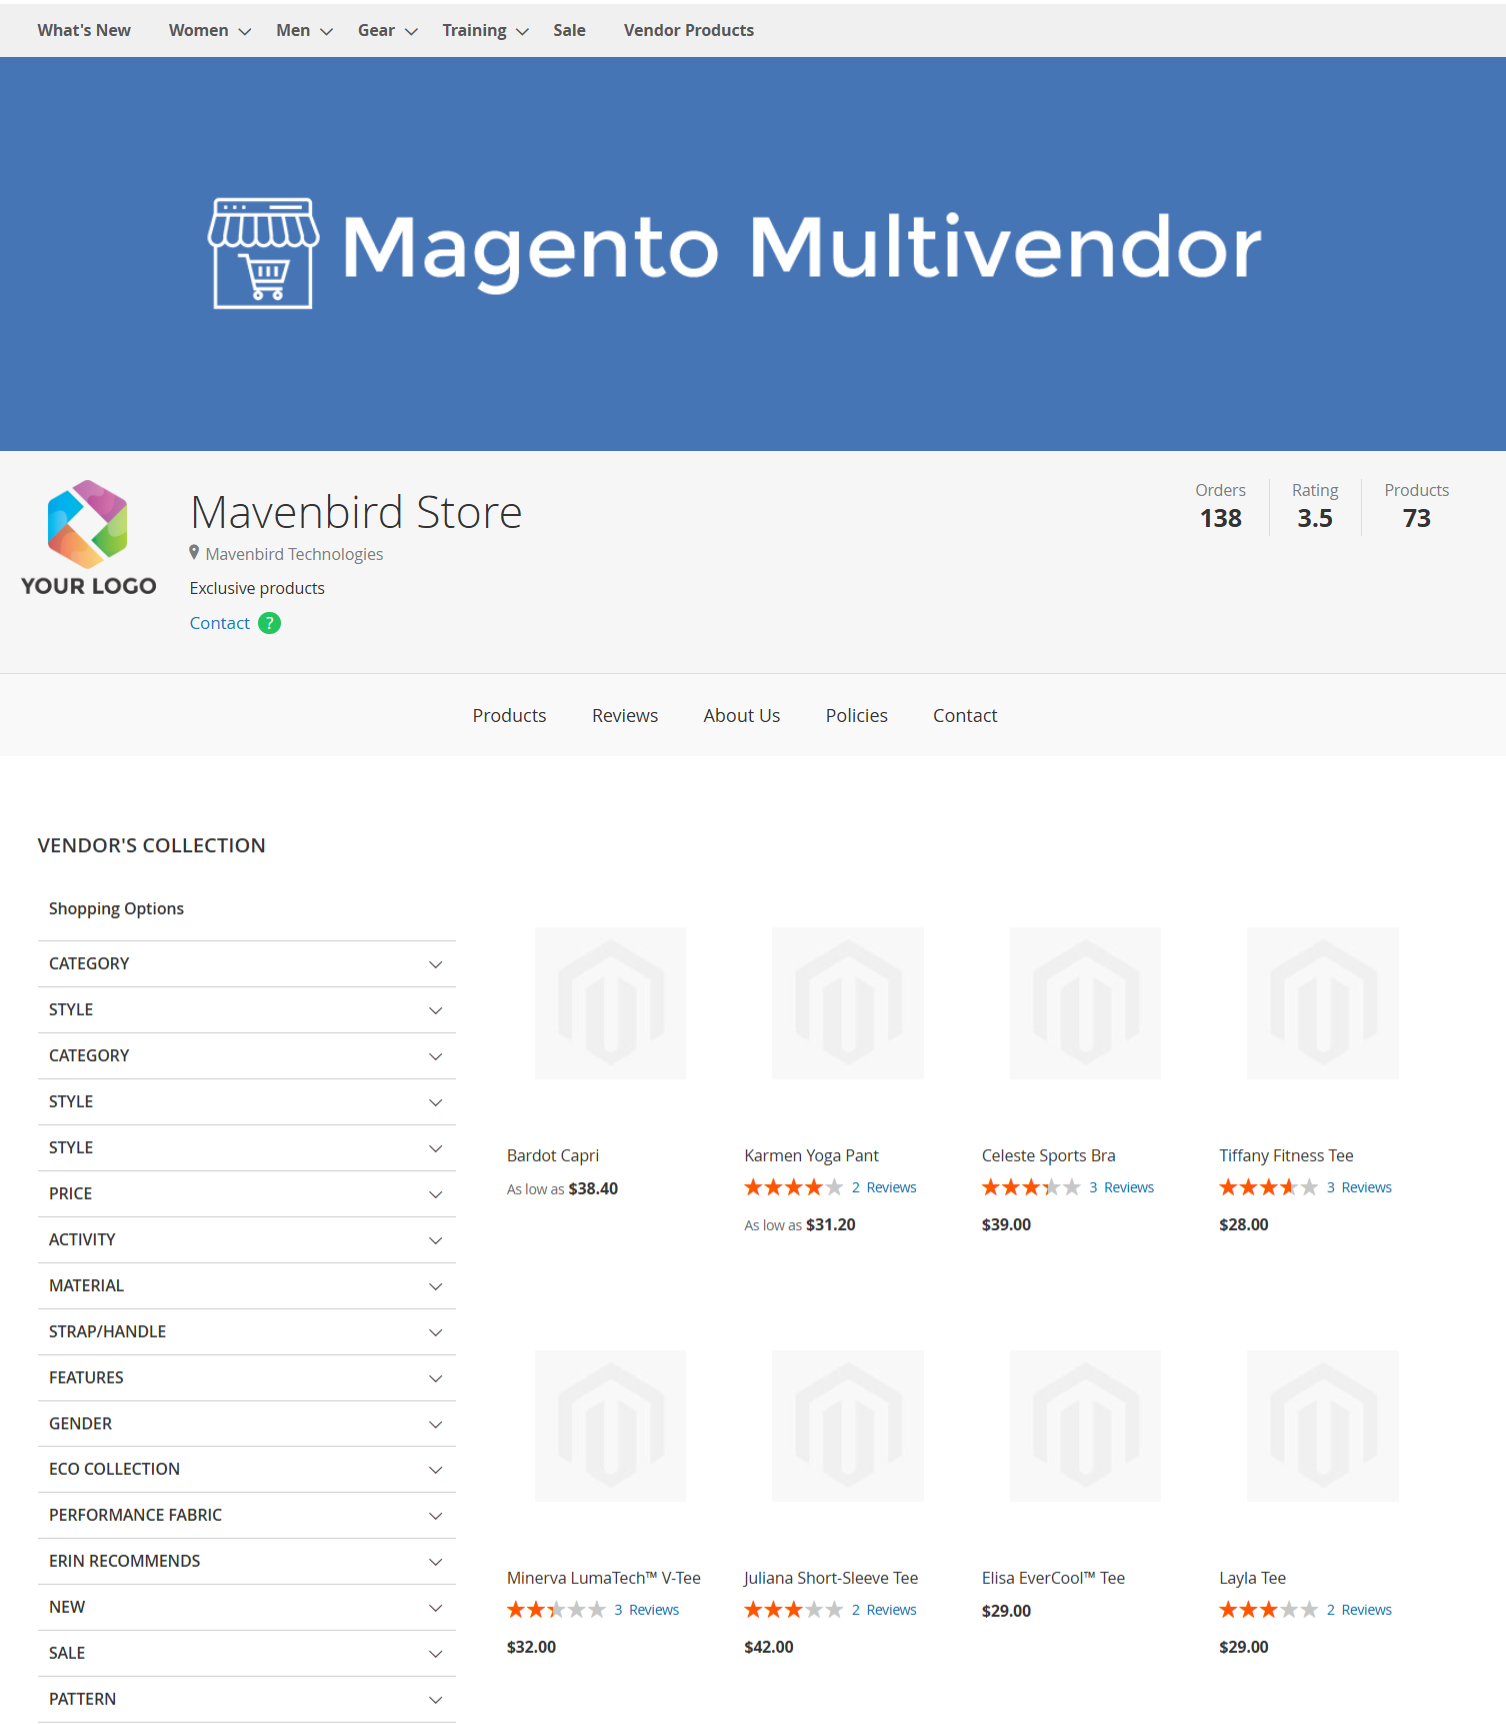1506x1724 pixels.
Task: Open the Men menu dropdown
Action: [x=304, y=30]
